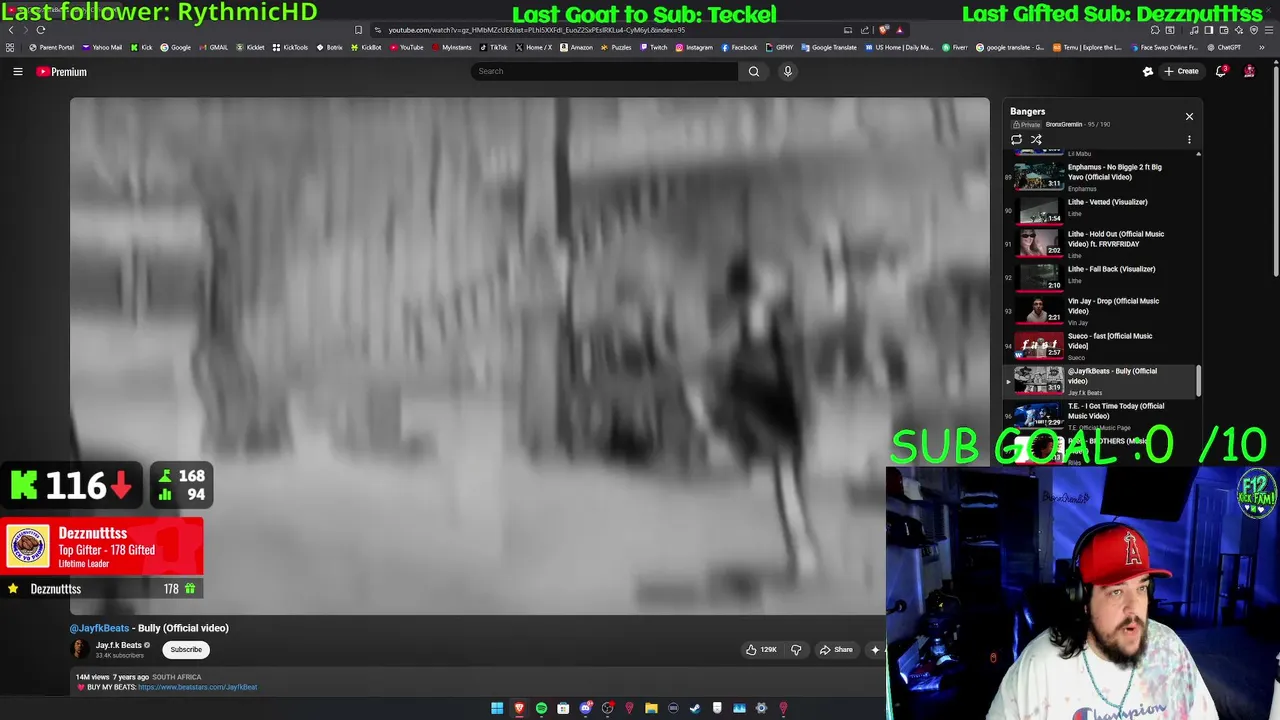Toggle playlist shuffle
The width and height of the screenshot is (1280, 720).
pos(1036,140)
